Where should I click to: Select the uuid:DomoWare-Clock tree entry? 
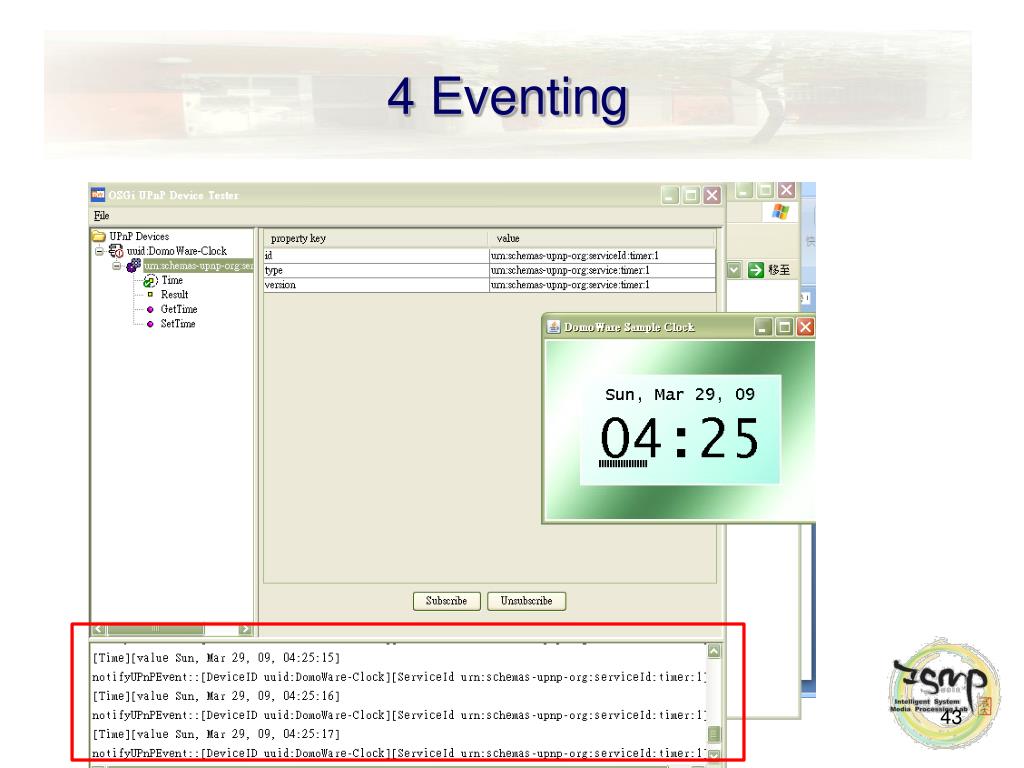click(x=176, y=251)
